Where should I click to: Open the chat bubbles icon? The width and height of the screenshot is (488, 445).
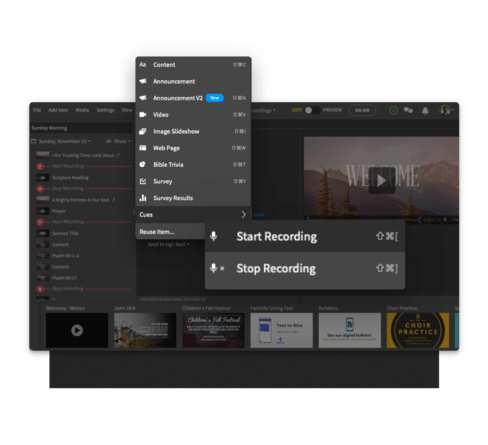[408, 110]
